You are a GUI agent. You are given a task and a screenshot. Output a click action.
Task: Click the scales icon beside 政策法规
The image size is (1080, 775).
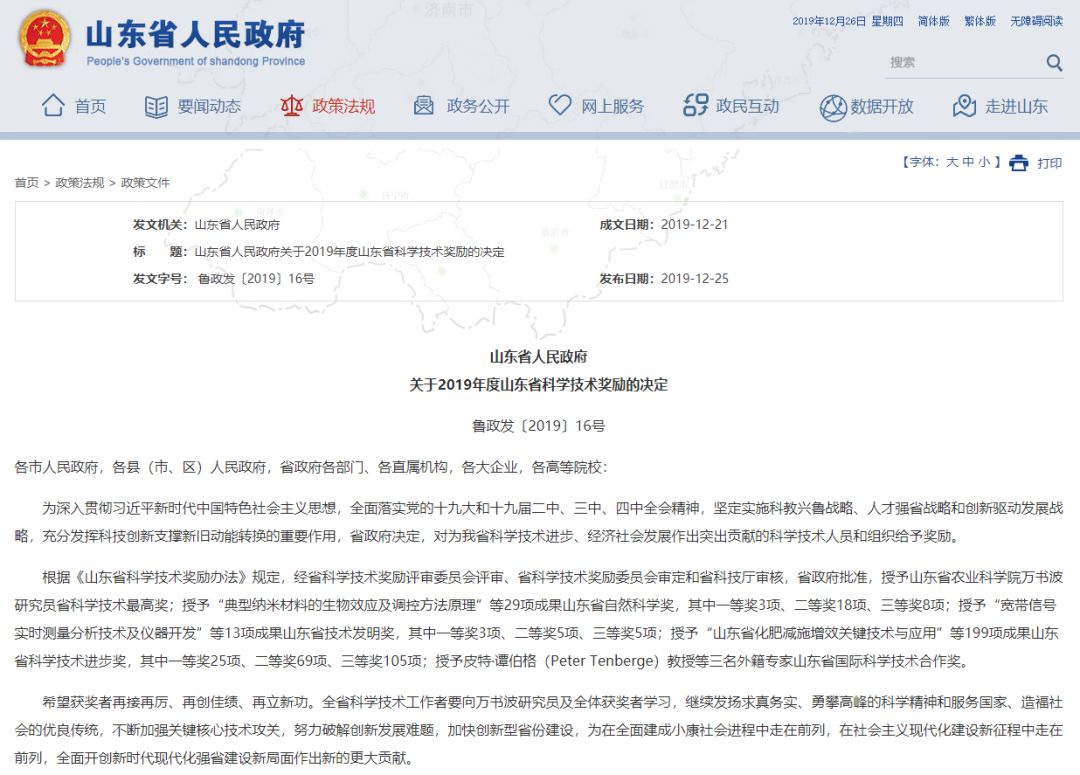(291, 106)
